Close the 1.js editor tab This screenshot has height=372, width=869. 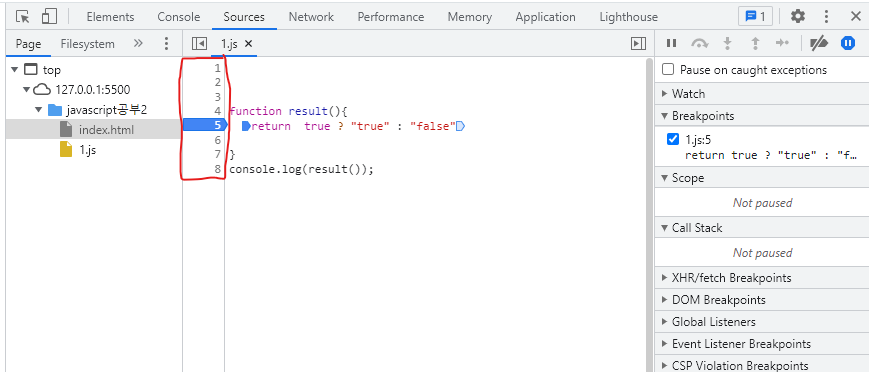click(248, 44)
